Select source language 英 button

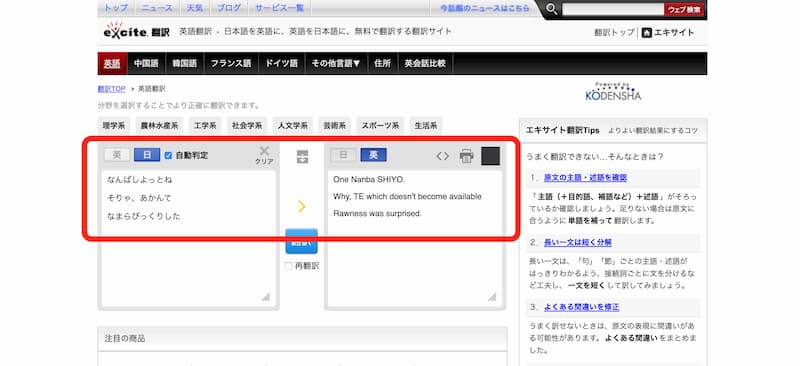pos(117,155)
